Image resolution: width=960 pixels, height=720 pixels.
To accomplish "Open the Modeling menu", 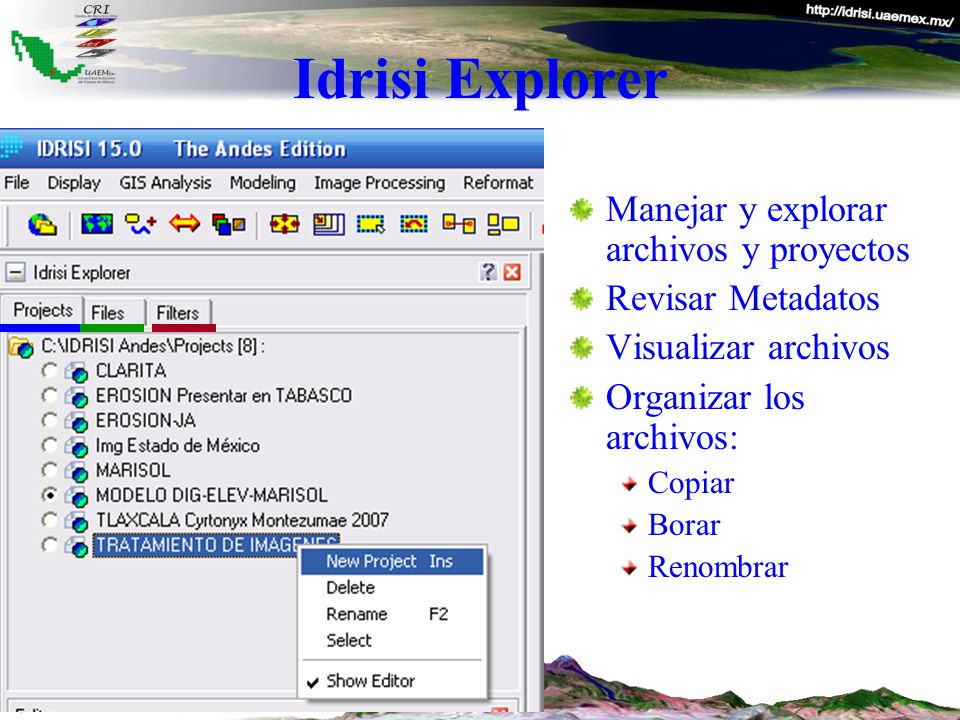I will pos(263,183).
